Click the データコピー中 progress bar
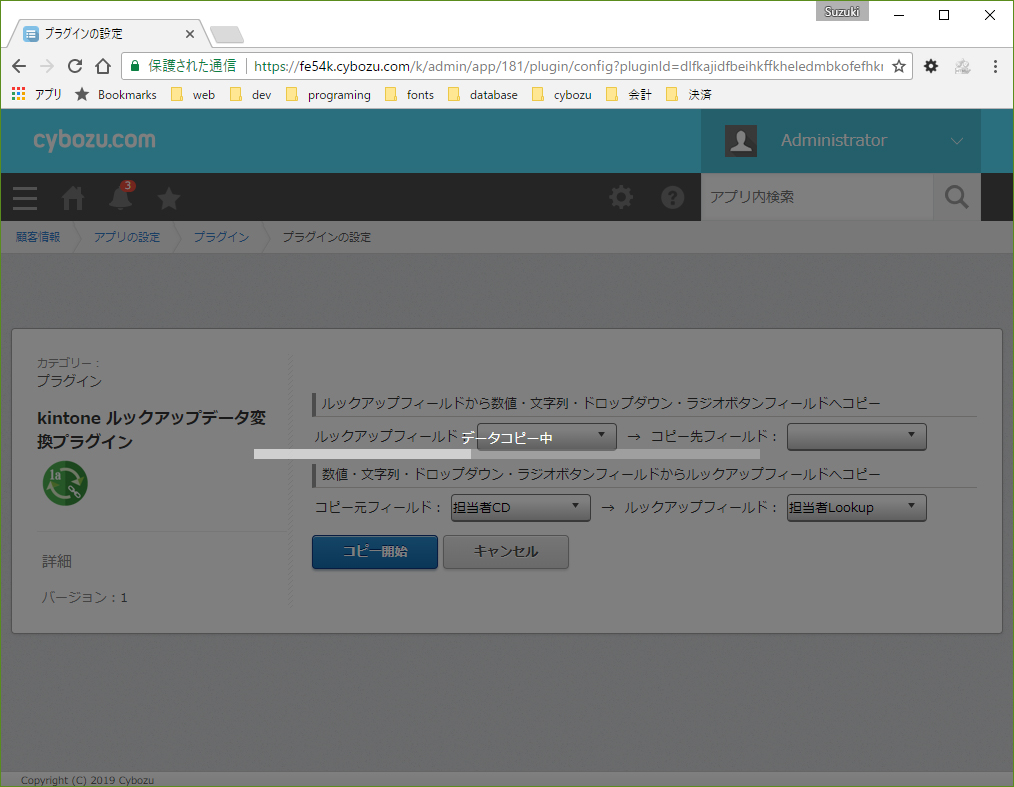Image resolution: width=1014 pixels, height=787 pixels. coord(507,454)
